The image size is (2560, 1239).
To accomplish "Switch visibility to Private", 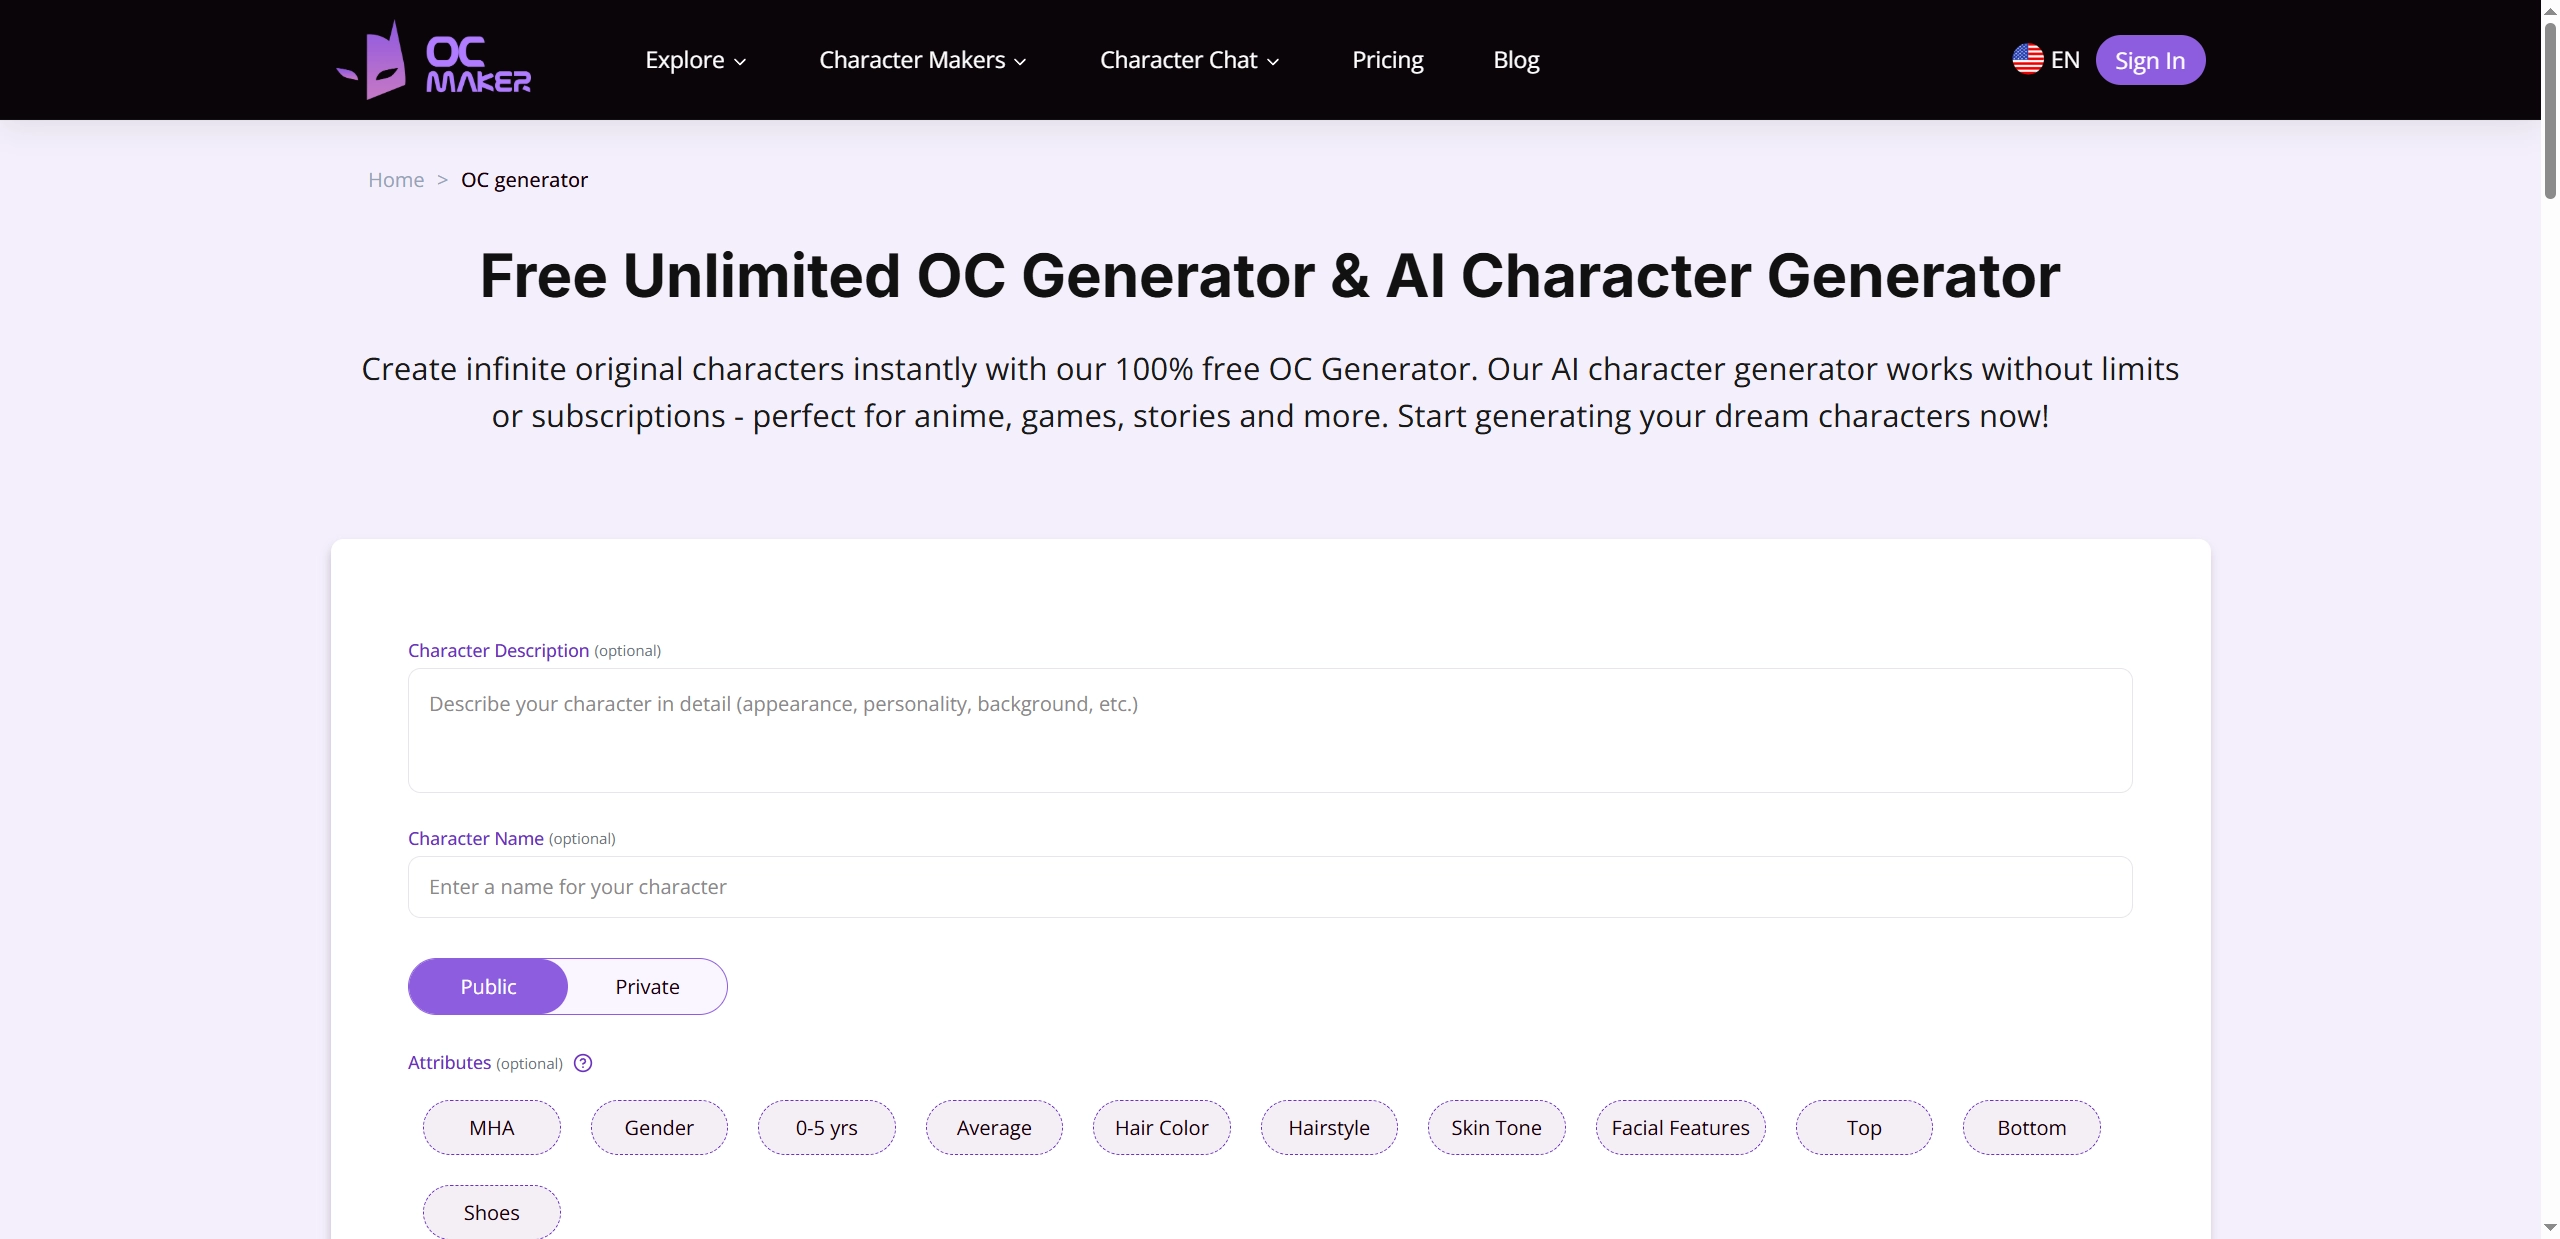I will [x=647, y=986].
